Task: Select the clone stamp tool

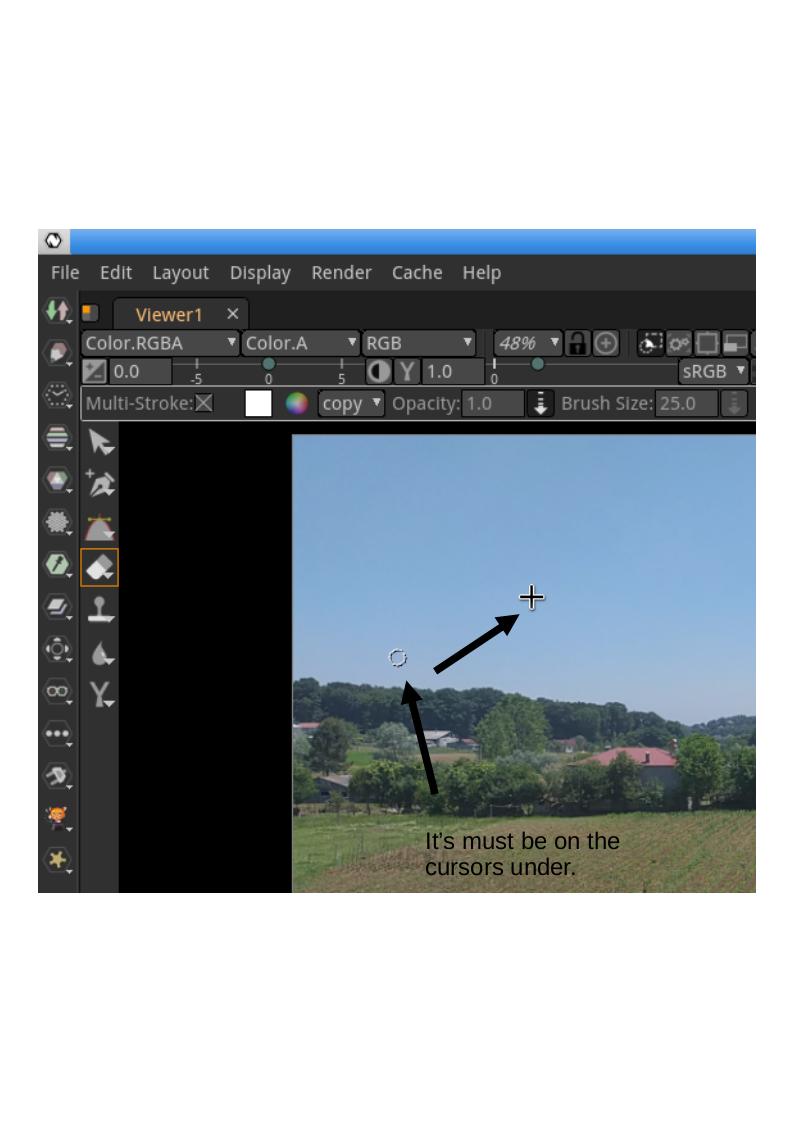Action: (x=100, y=610)
